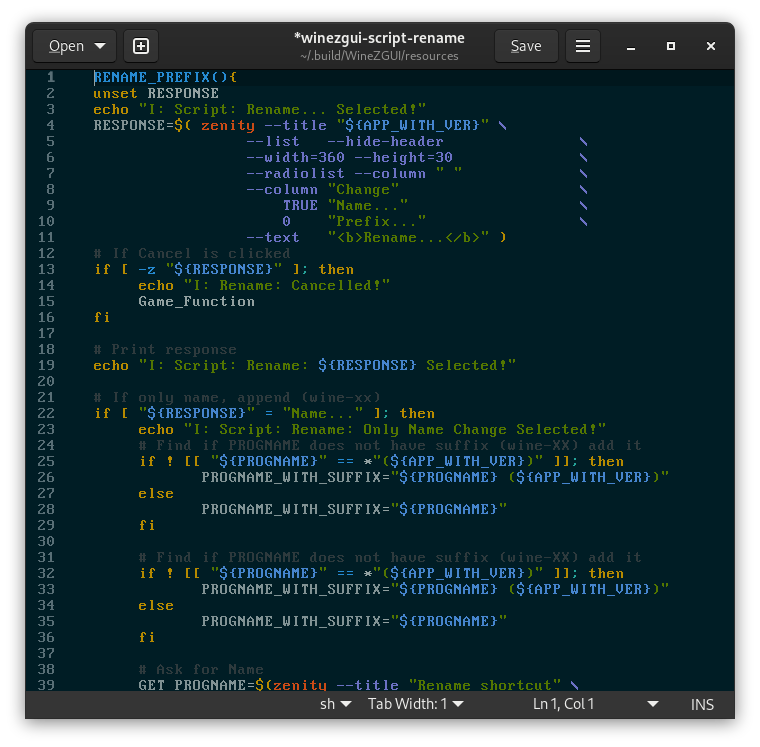Click on 'unset RESPONSE' line

tap(156, 93)
